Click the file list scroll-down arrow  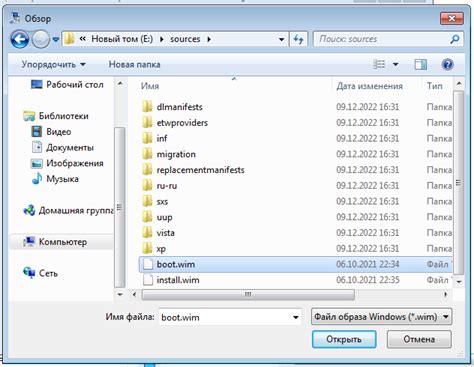pyautogui.click(x=459, y=282)
